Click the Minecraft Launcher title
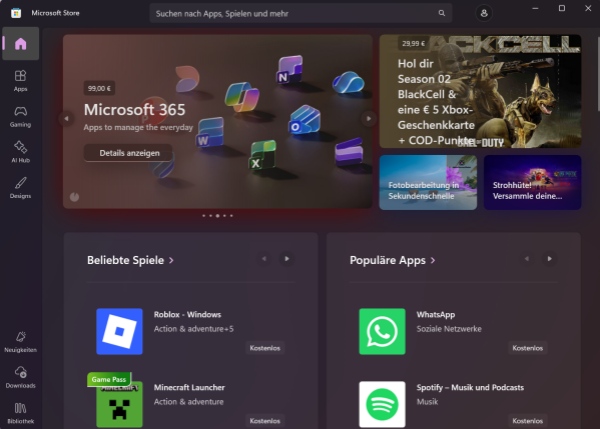The width and height of the screenshot is (600, 429). coord(189,387)
